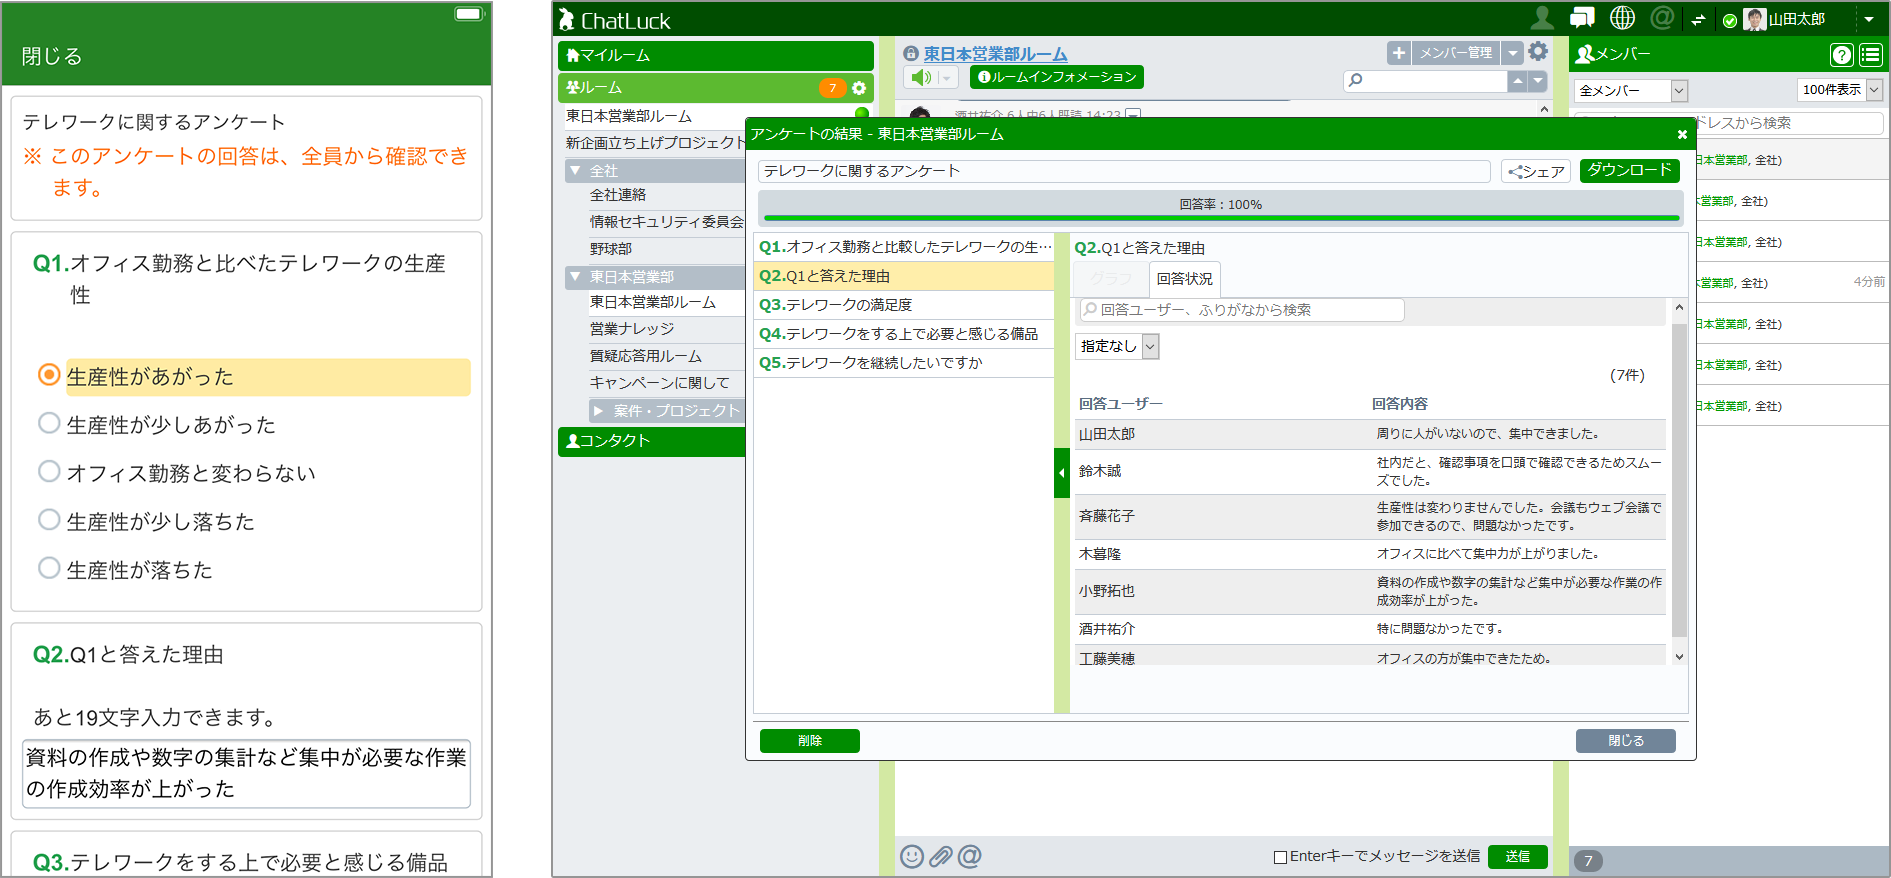Click the help question mark icon
The height and width of the screenshot is (878, 1891).
pyautogui.click(x=1841, y=55)
